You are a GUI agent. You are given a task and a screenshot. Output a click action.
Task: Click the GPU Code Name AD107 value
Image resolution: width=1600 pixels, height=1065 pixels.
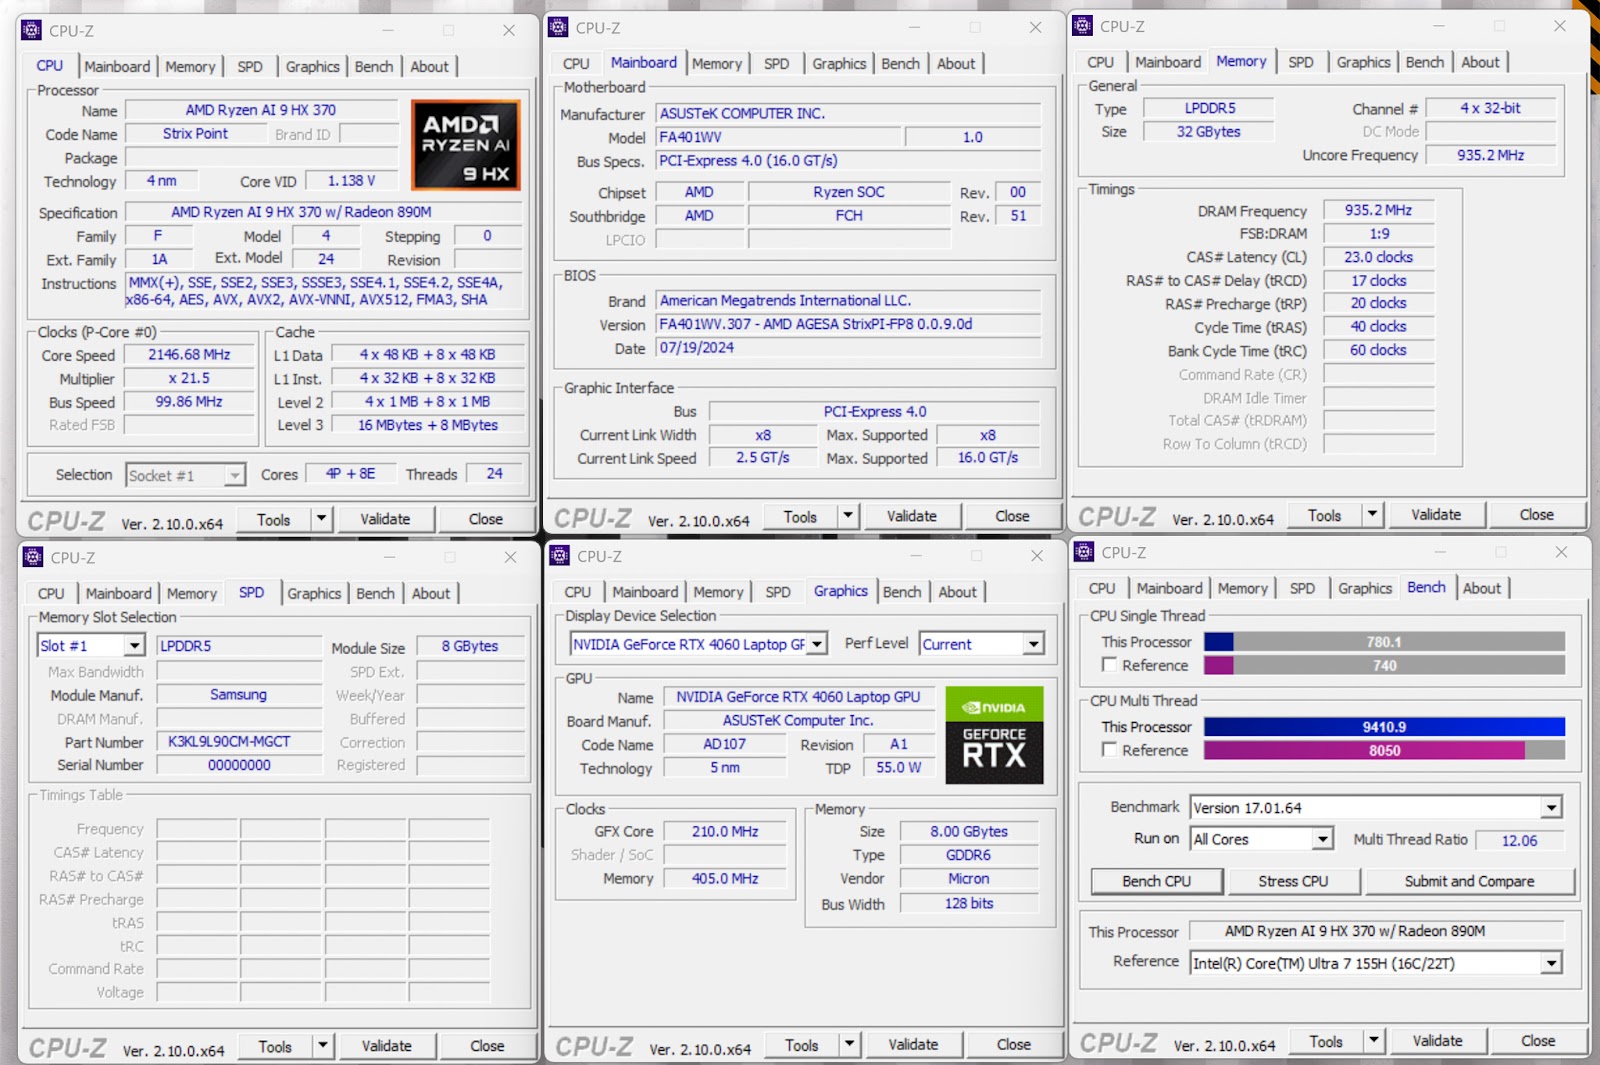[x=724, y=744]
